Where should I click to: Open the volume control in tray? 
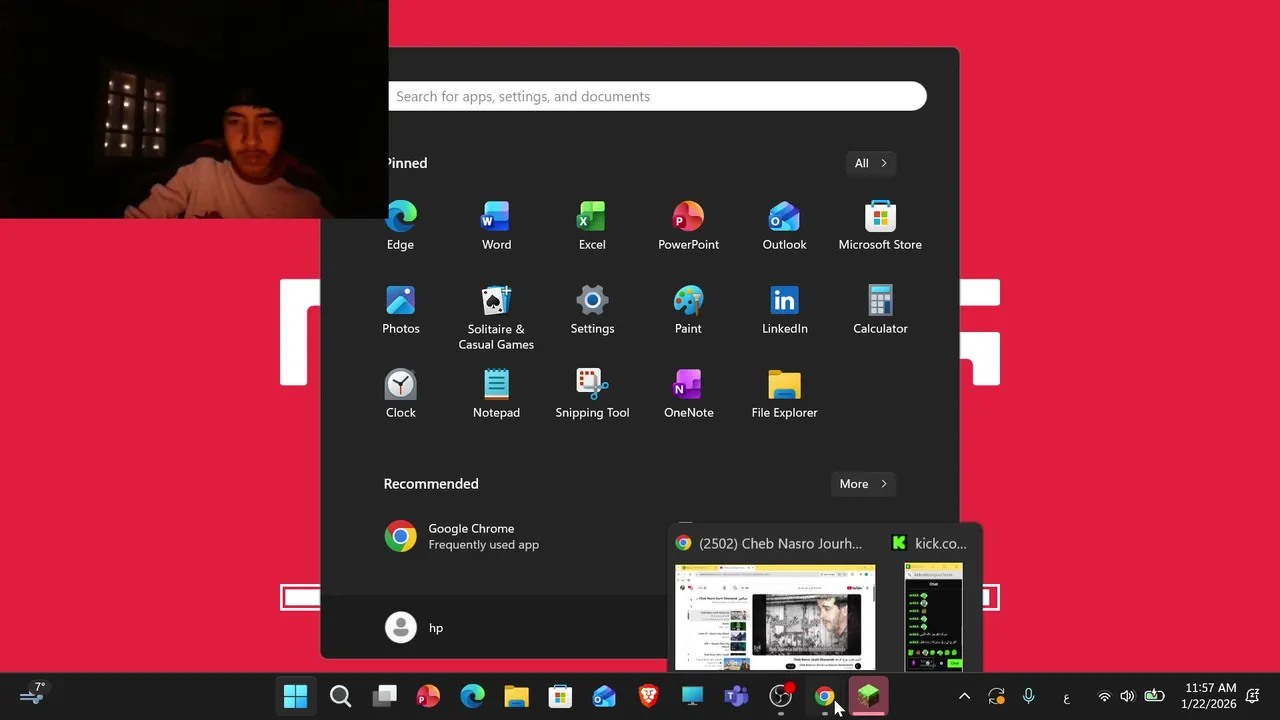click(x=1128, y=696)
